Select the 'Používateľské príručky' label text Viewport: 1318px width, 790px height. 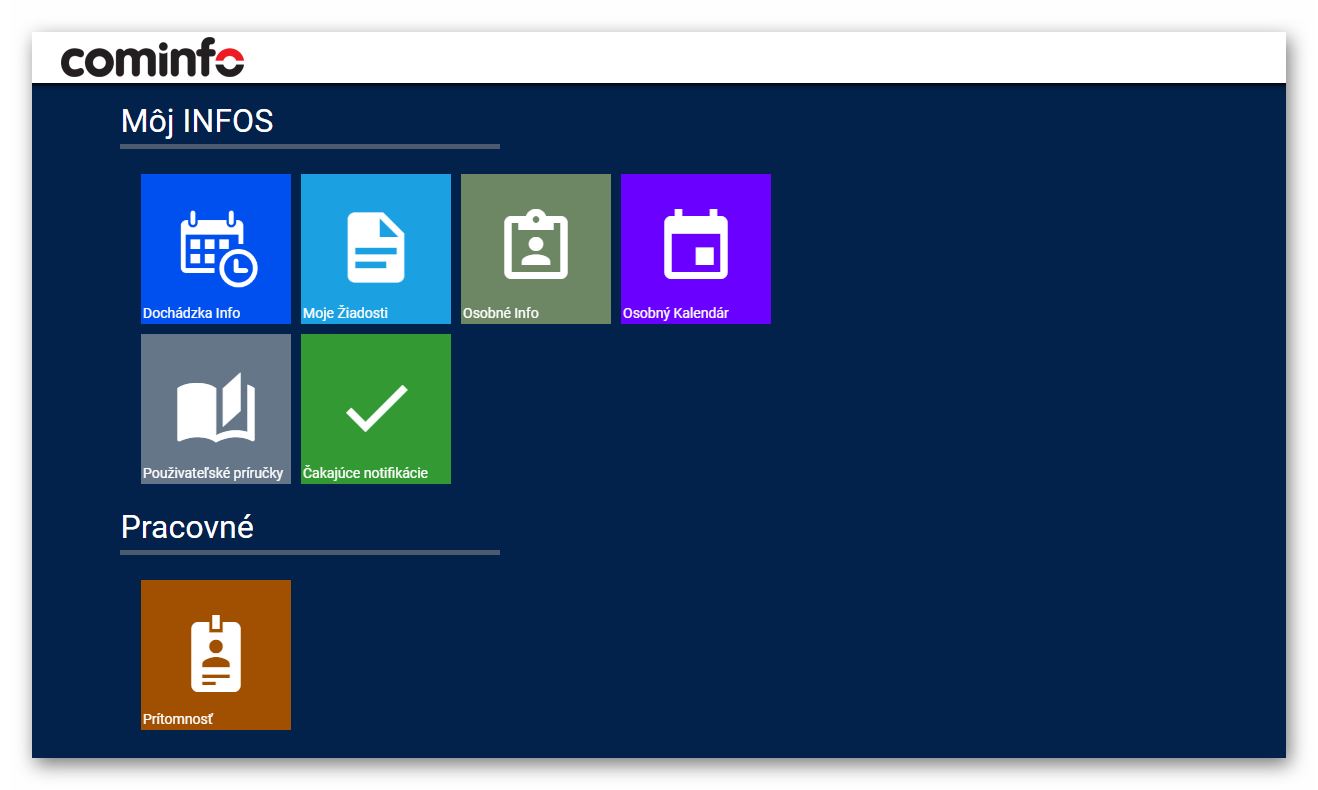click(x=213, y=473)
